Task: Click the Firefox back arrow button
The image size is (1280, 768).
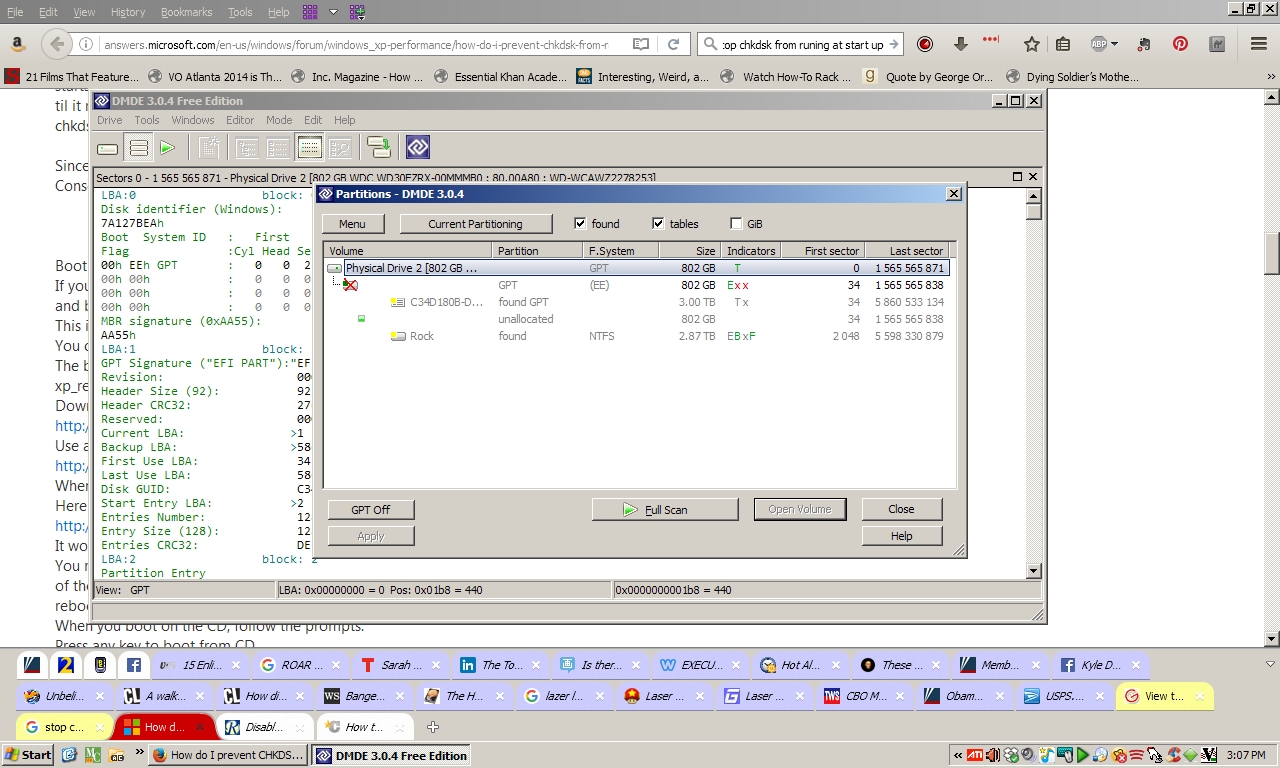Action: [x=57, y=44]
